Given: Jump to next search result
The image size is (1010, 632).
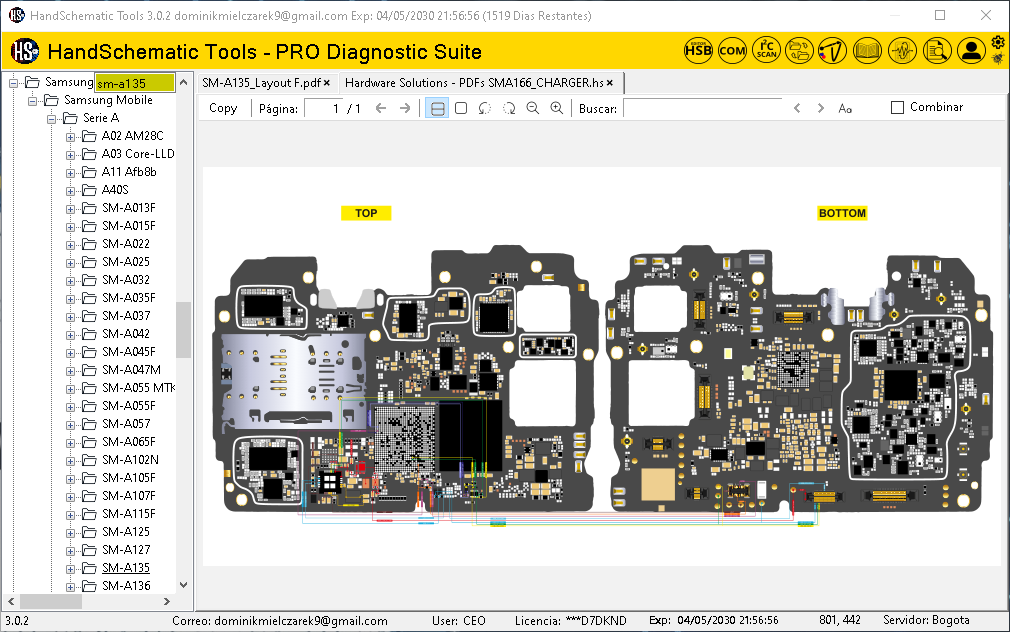Looking at the screenshot, I should 821,108.
